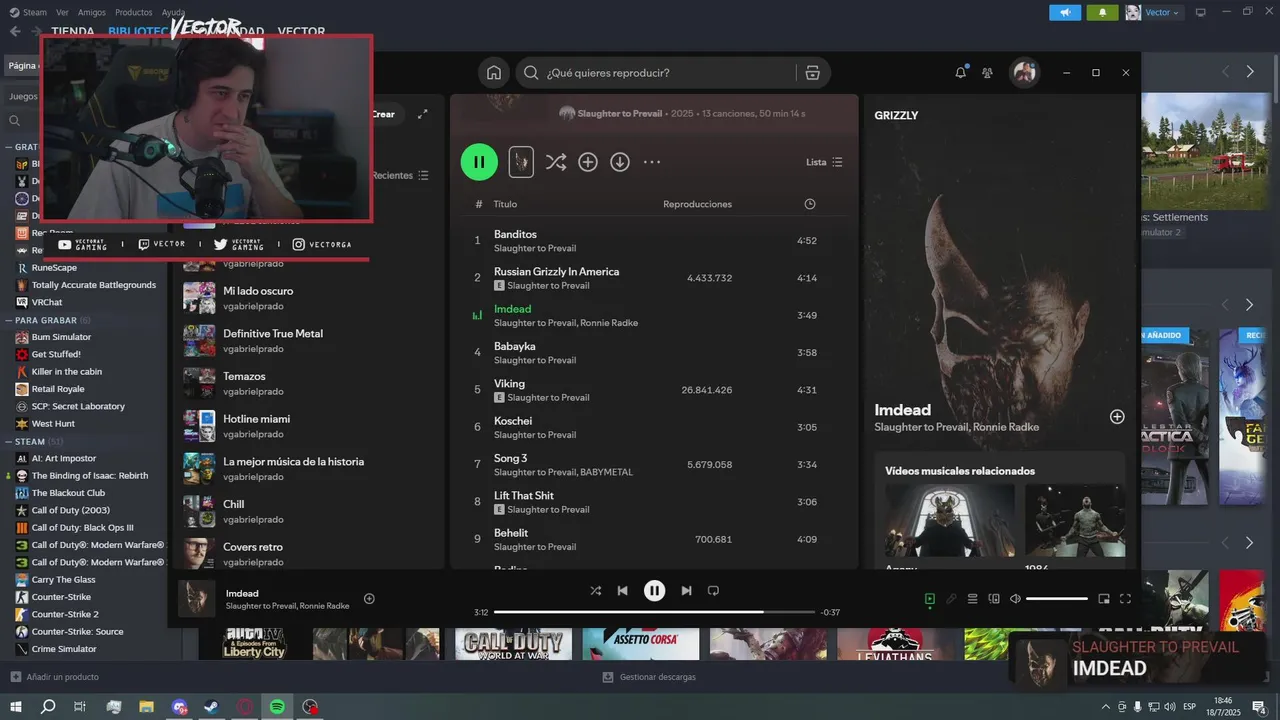This screenshot has width=1280, height=720.
Task: Open the Ver menu in Steam
Action: click(x=63, y=12)
